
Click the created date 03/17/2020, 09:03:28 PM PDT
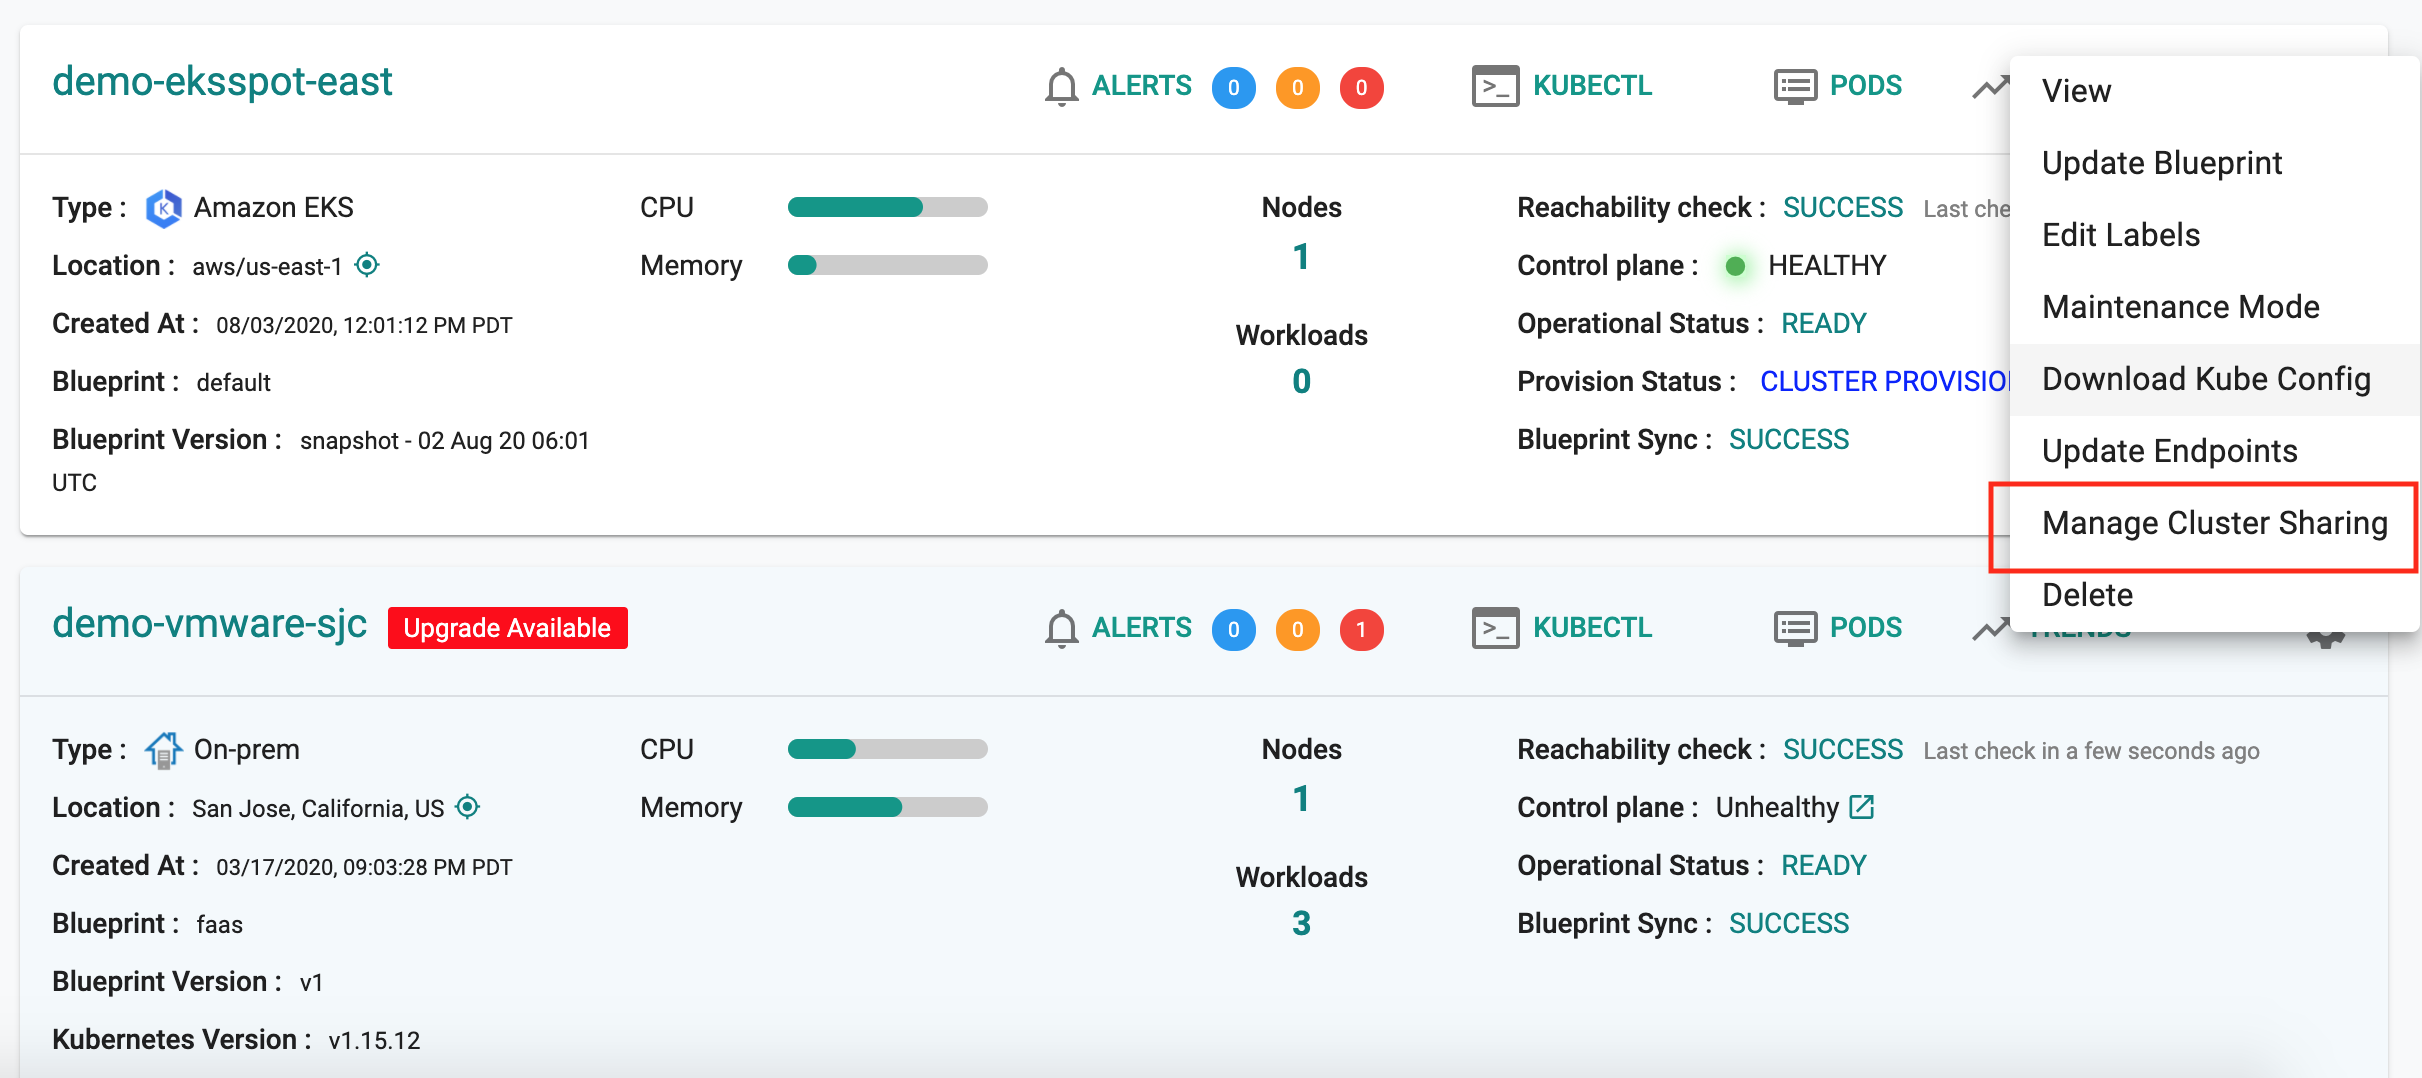coord(364,868)
